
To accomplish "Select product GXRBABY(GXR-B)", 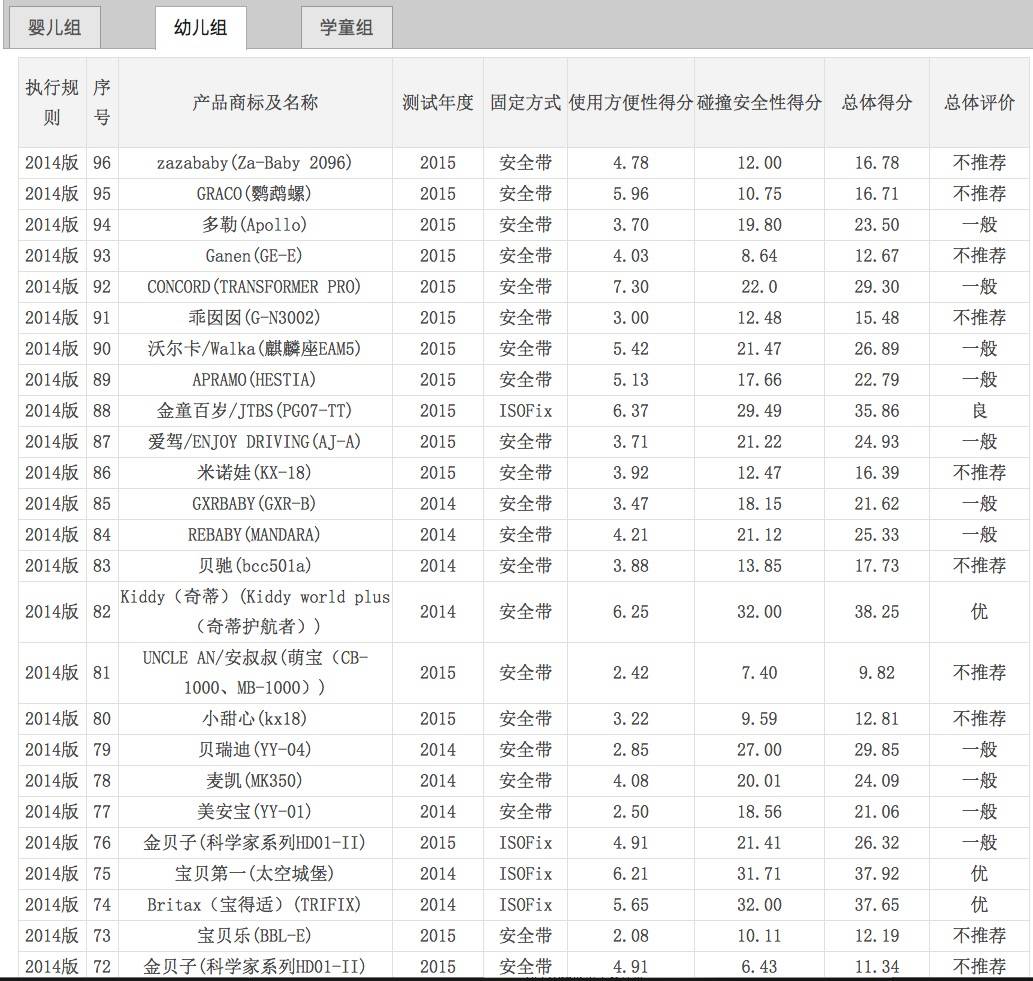I will (255, 503).
